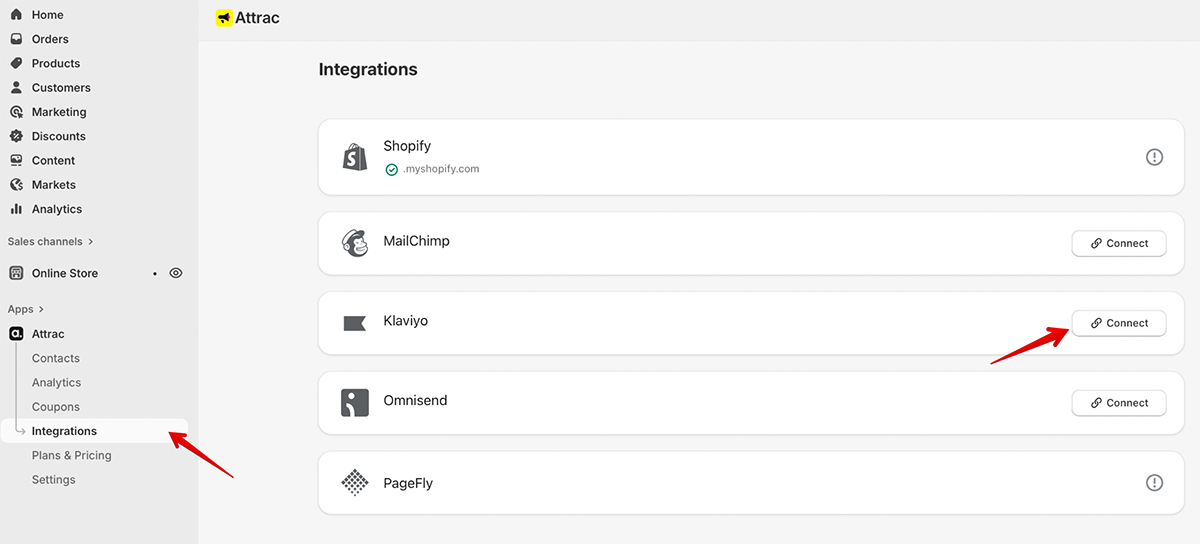Click the Discounts badge icon
This screenshot has height=544, width=1200.
[16, 136]
